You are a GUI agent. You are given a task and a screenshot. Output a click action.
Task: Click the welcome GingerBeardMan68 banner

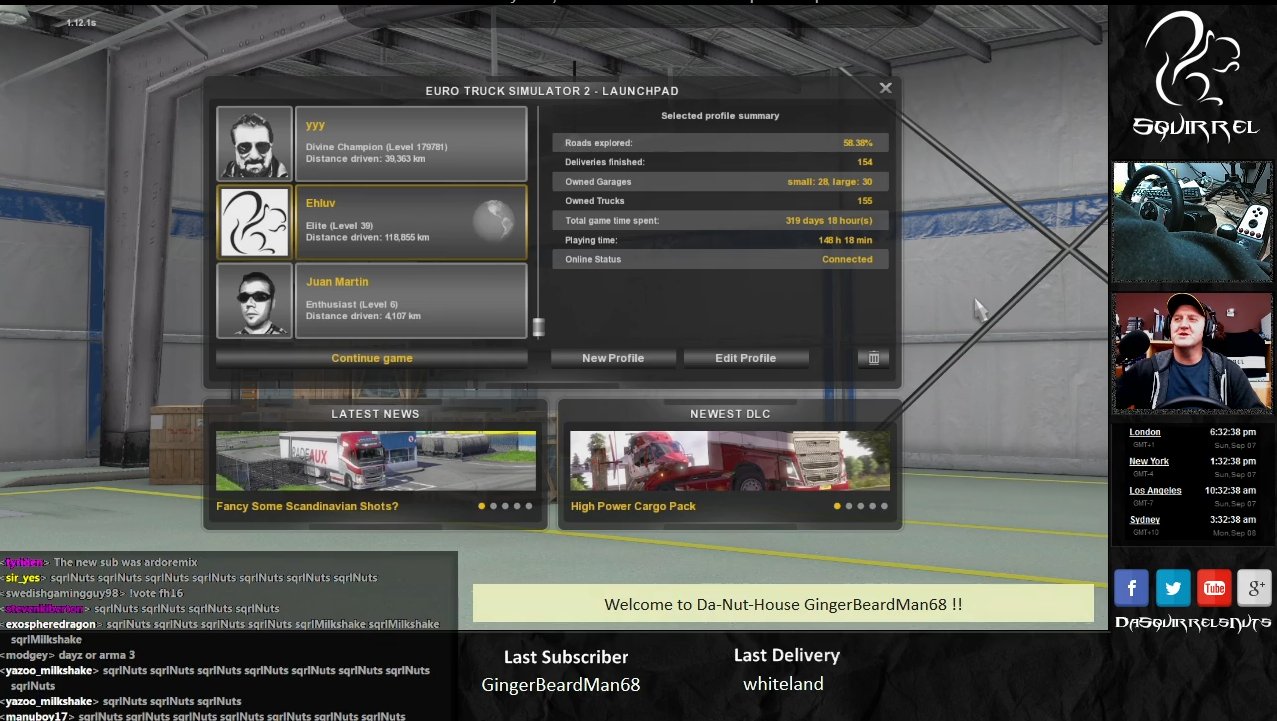783,604
